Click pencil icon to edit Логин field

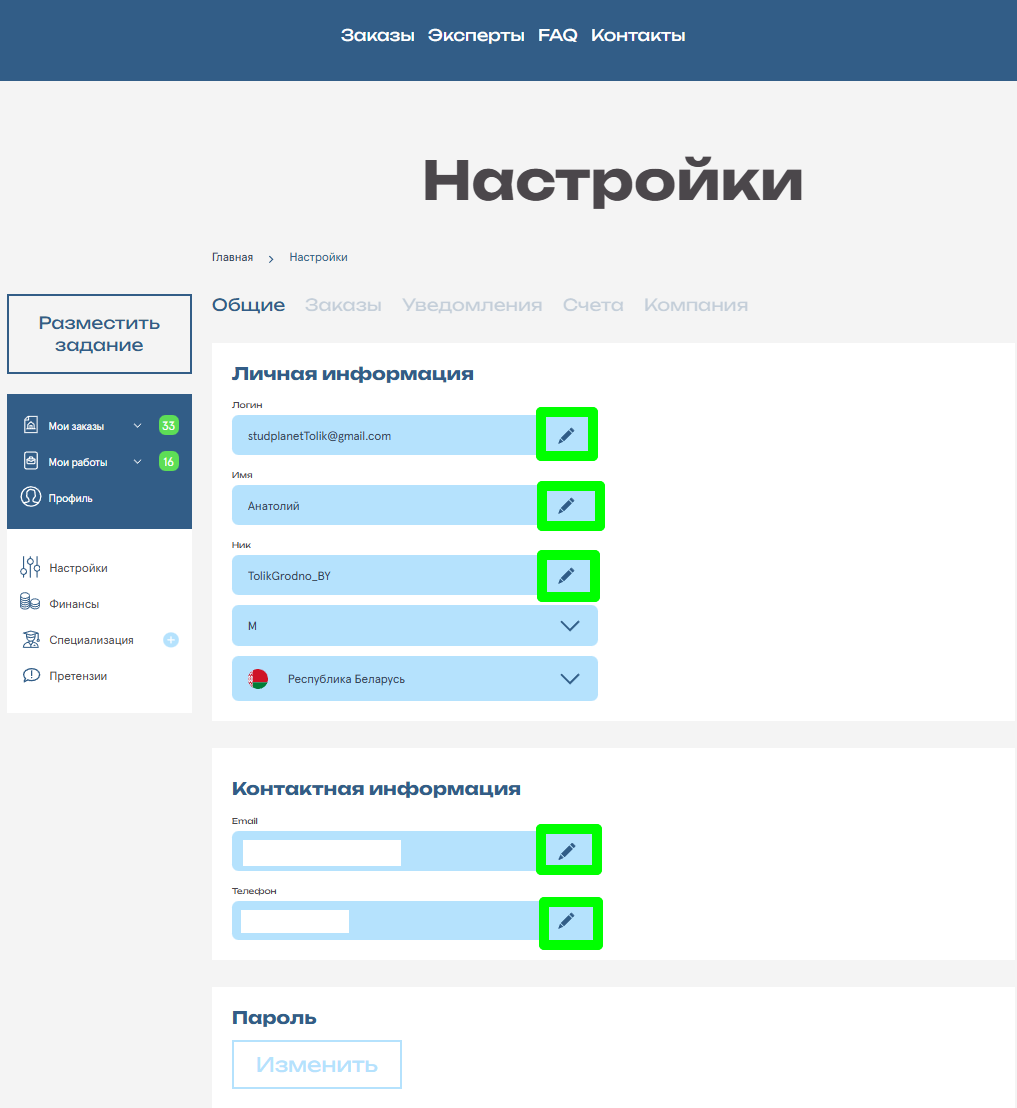tap(566, 435)
